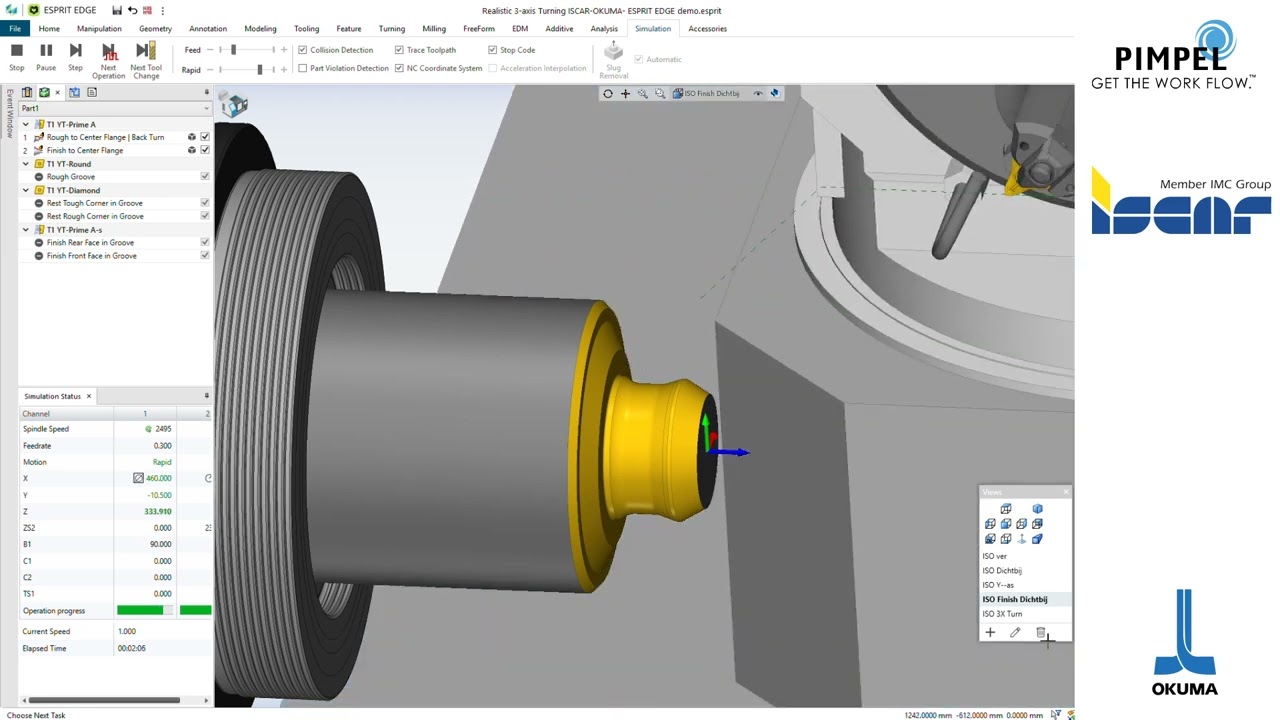Collapse the T1 YT-Prime A-s group

point(26,229)
